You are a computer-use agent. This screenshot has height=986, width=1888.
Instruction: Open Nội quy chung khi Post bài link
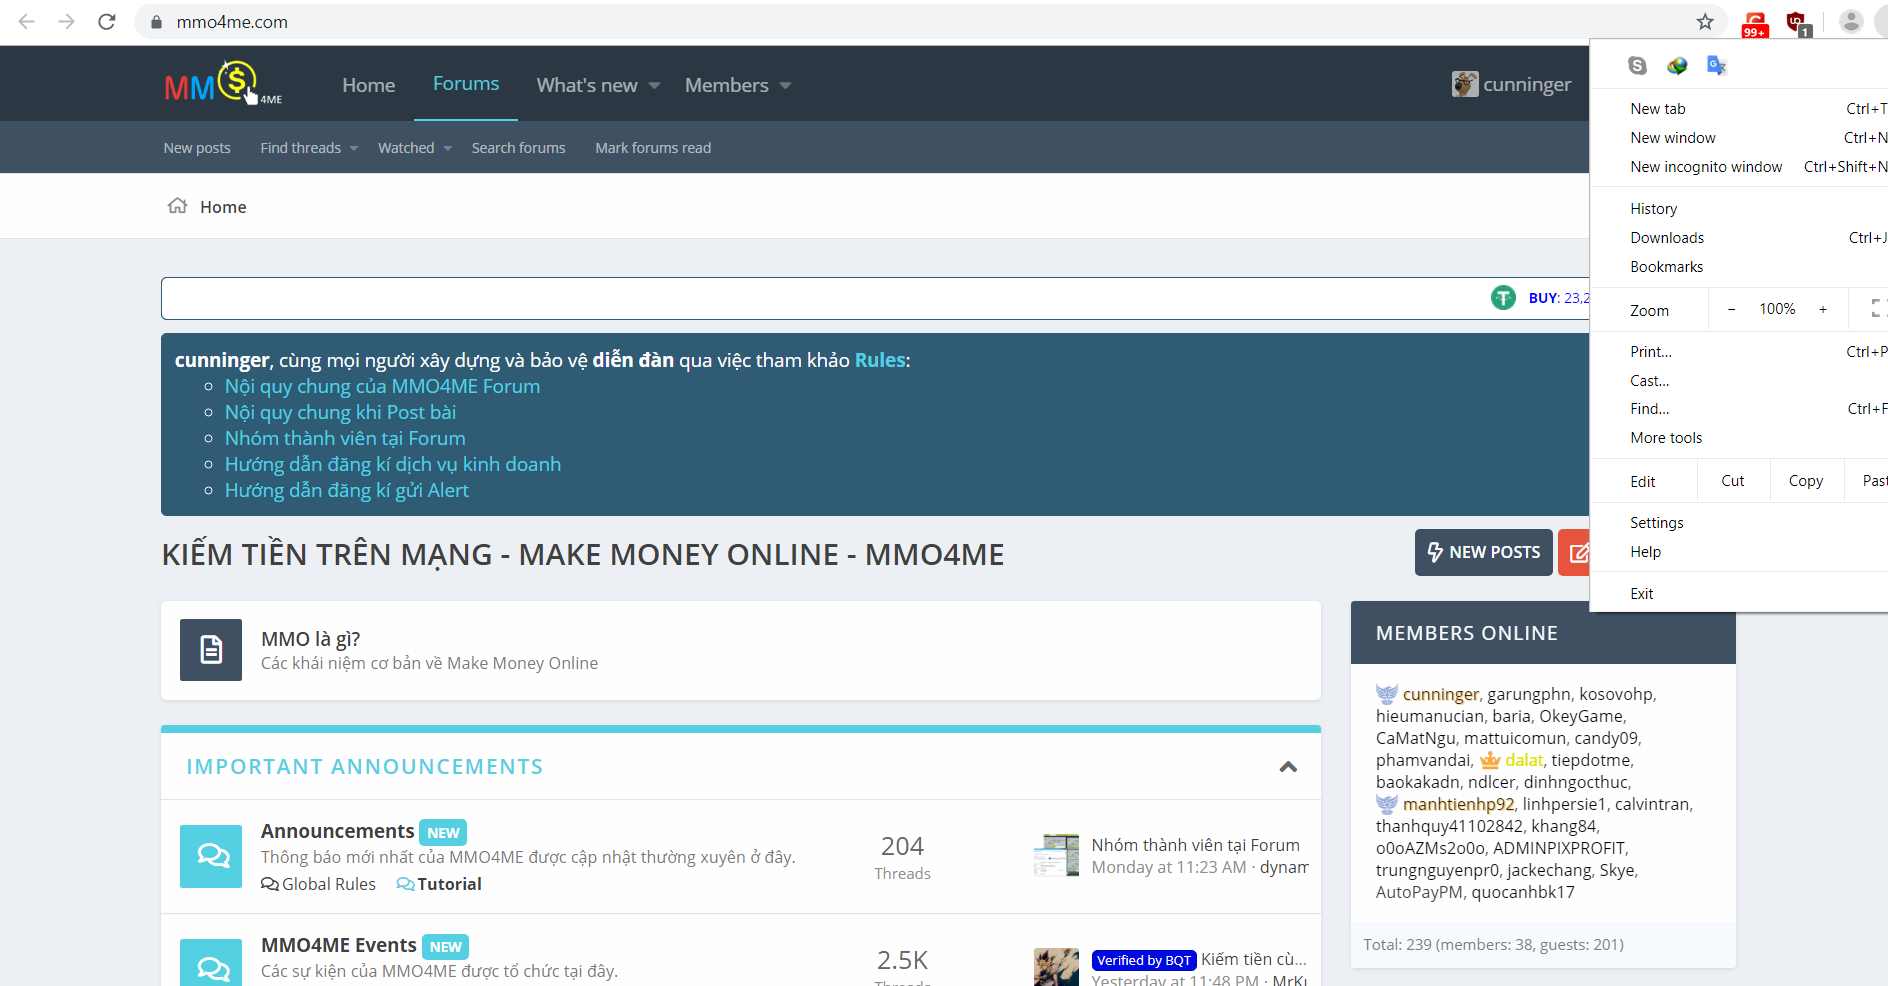pyautogui.click(x=340, y=412)
